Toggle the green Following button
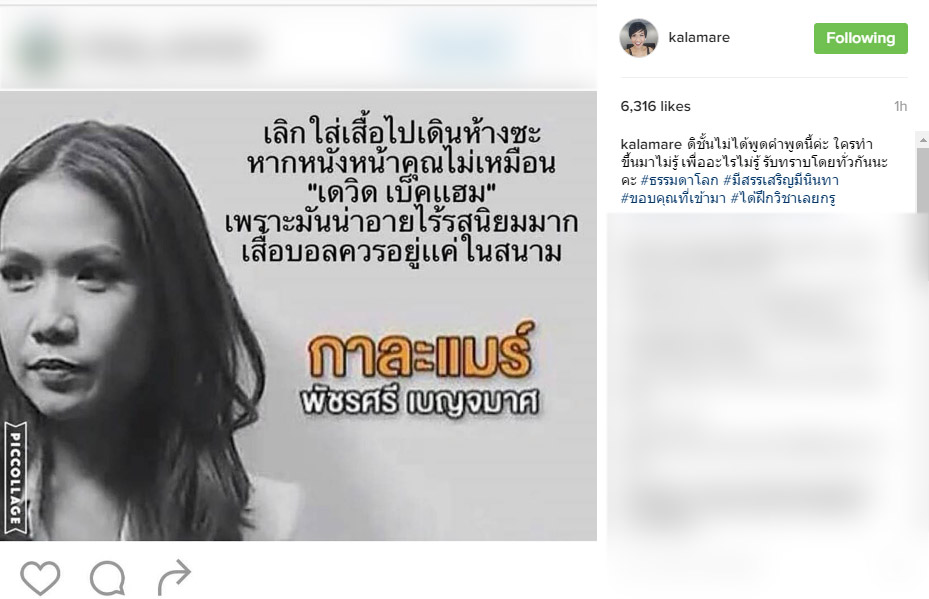Image resolution: width=929 pixels, height=599 pixels. 860,39
